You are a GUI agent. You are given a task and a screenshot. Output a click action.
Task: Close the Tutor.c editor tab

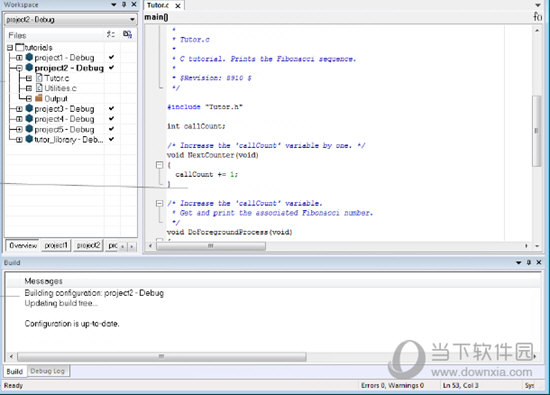pos(178,6)
